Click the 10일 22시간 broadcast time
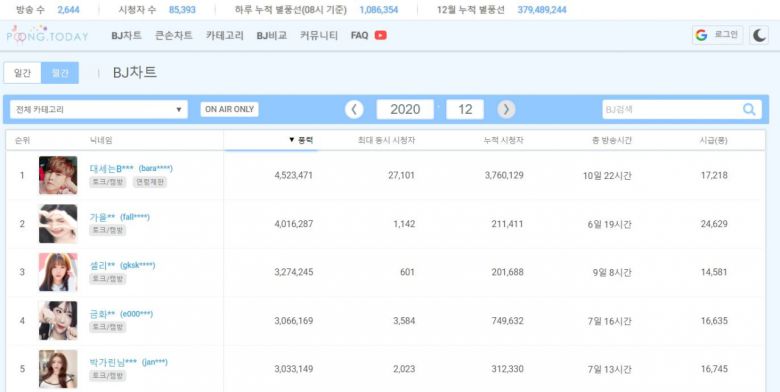Screen dimensions: 780x392 [607, 176]
